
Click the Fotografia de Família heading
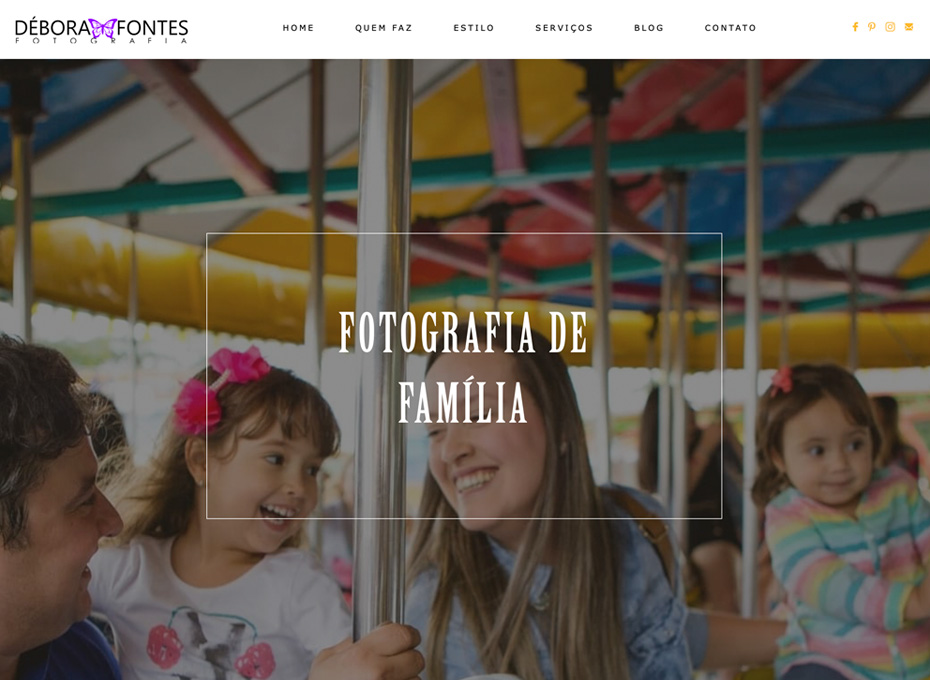(463, 367)
